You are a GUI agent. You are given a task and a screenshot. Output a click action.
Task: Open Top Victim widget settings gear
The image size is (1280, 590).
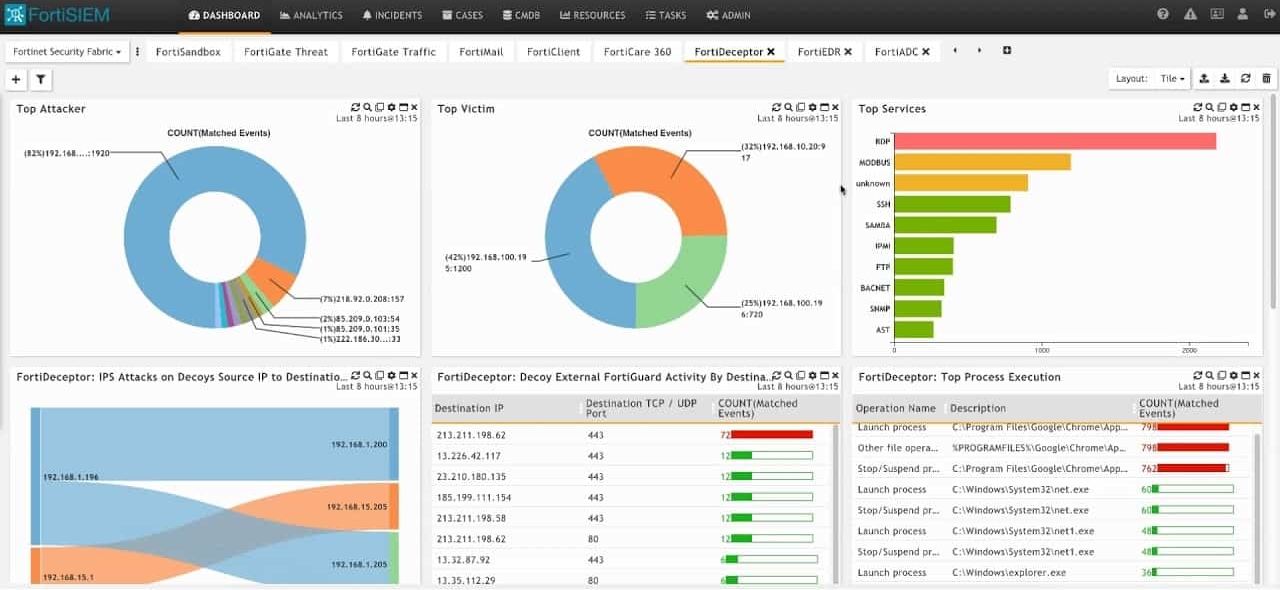point(812,107)
